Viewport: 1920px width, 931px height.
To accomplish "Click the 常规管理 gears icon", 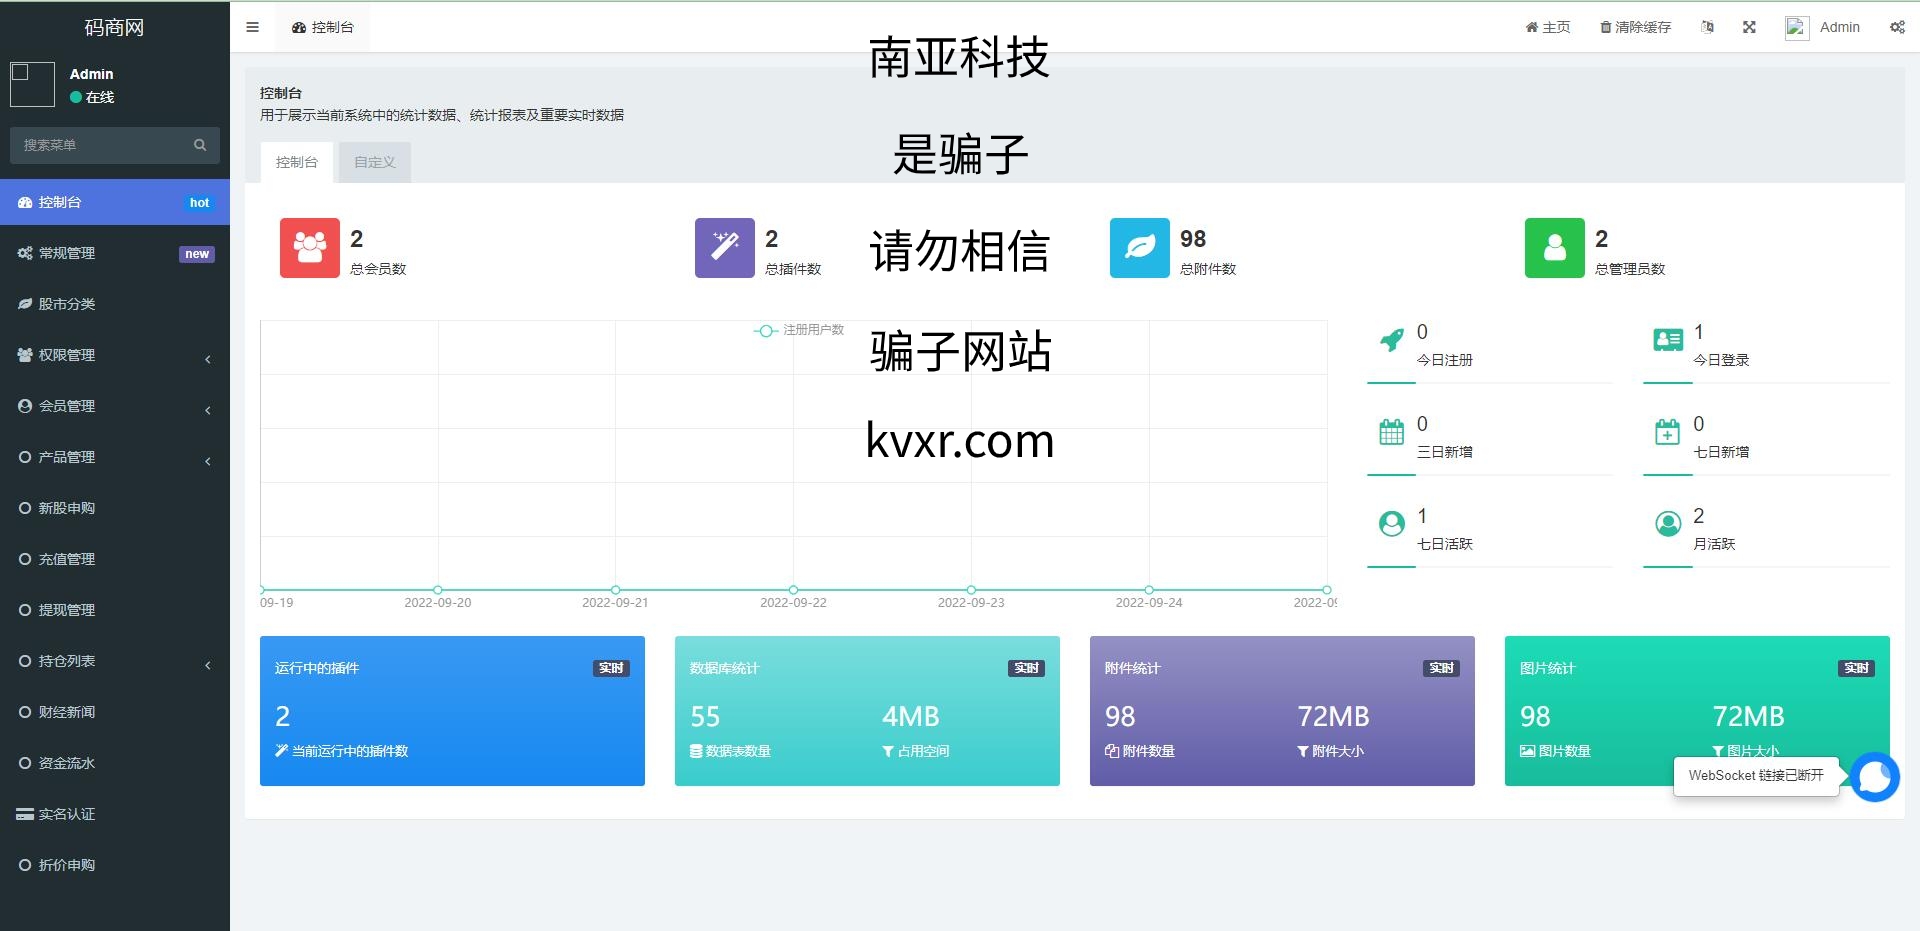I will click(25, 253).
